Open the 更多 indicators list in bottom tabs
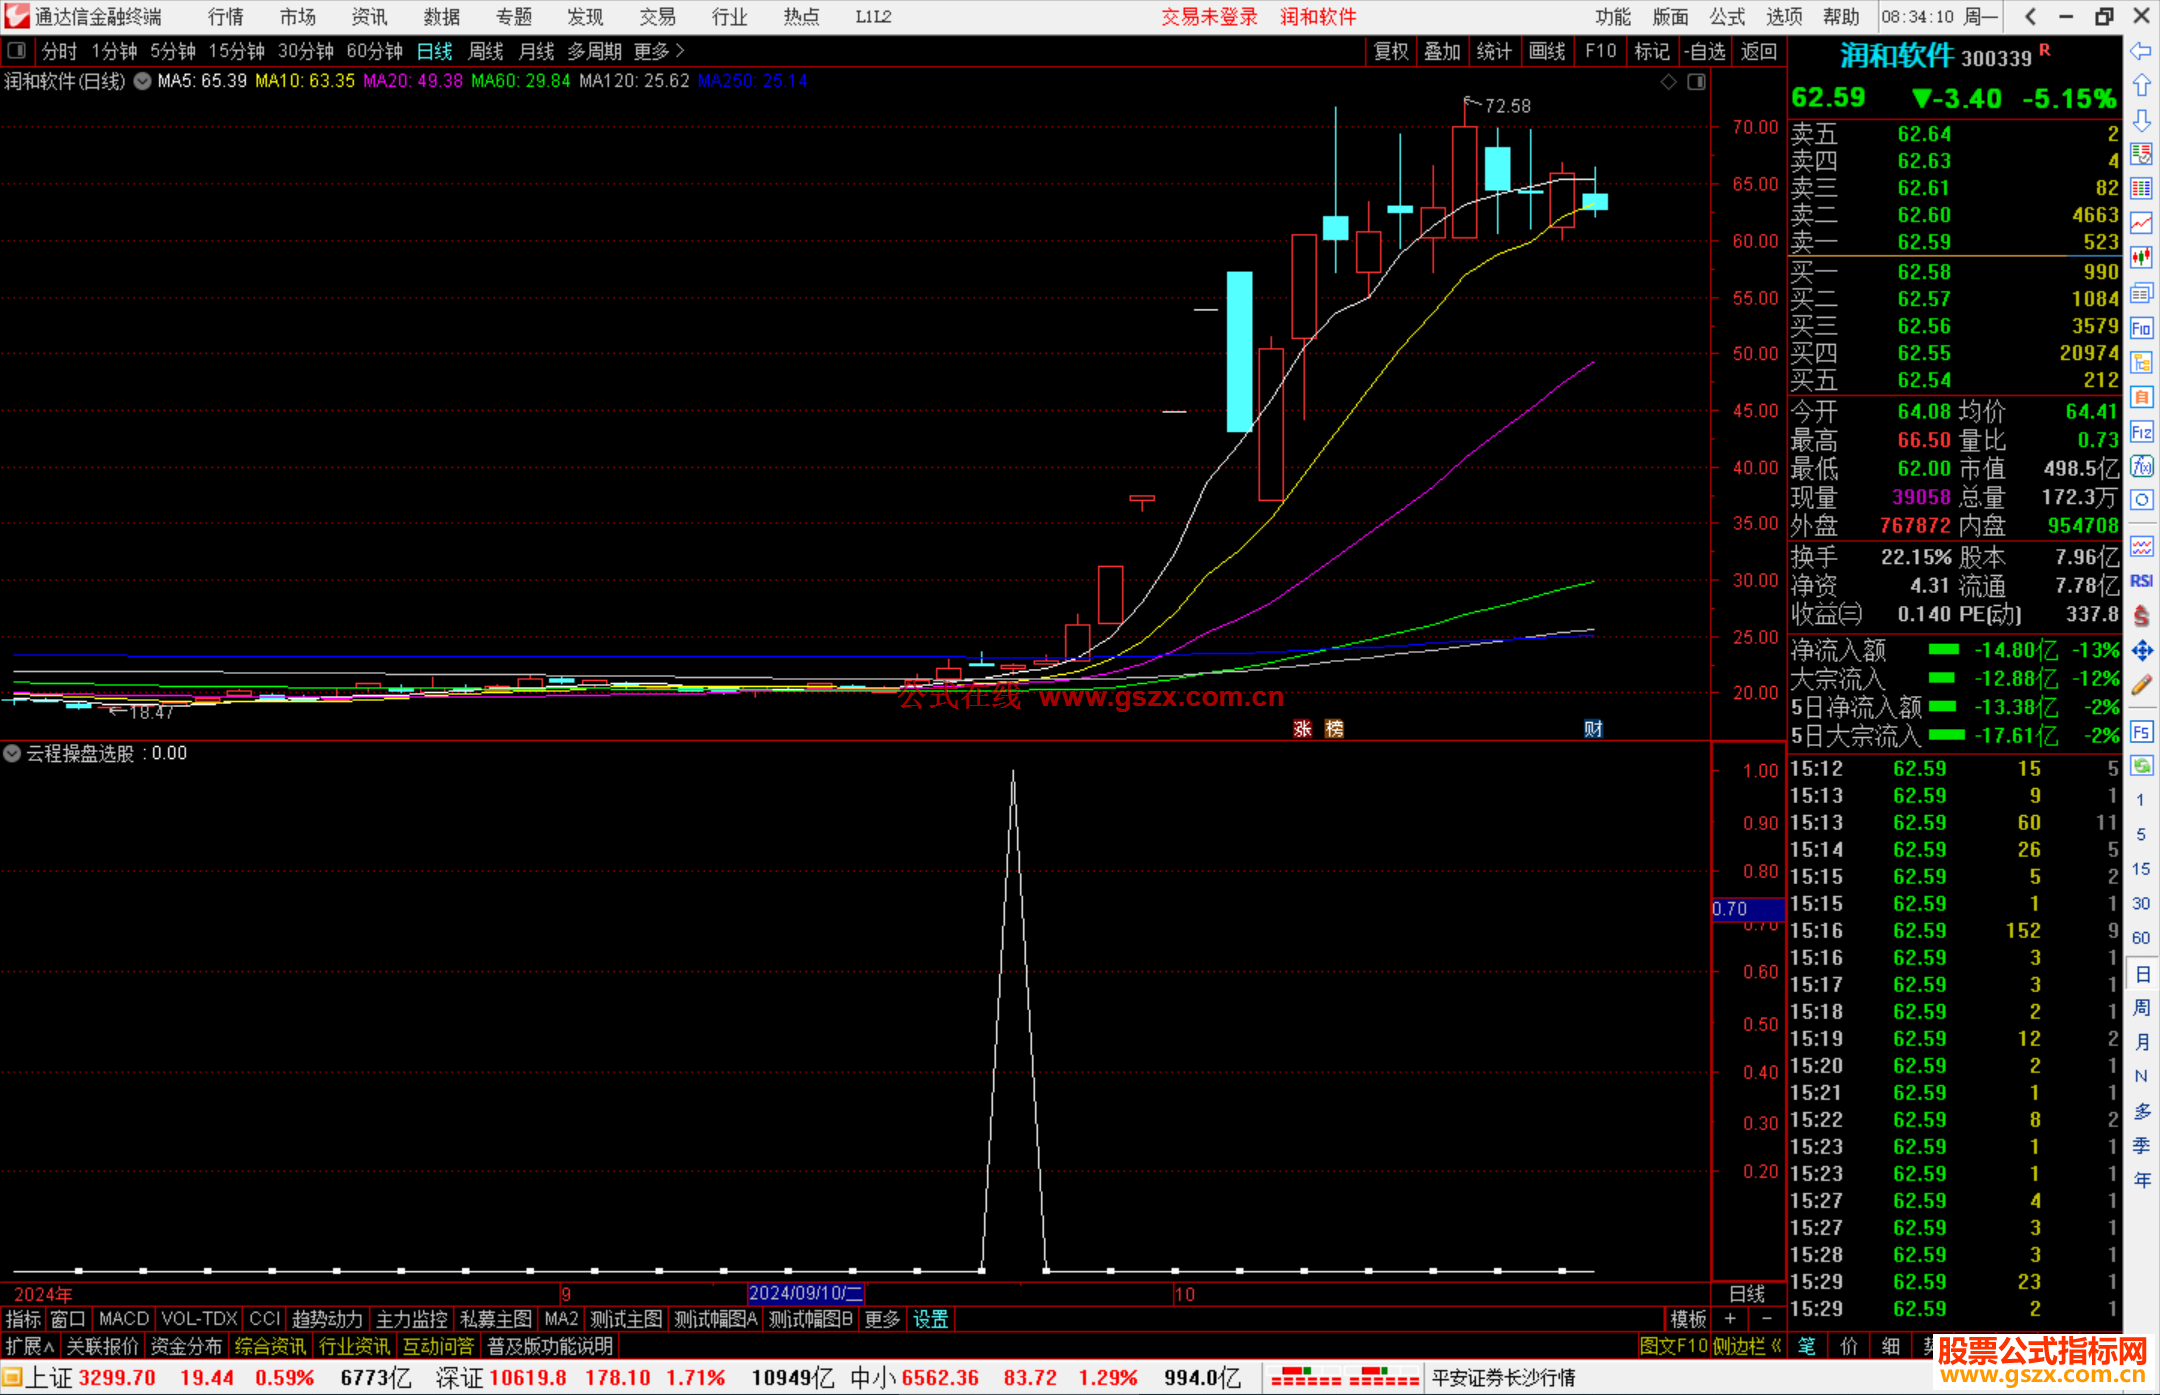 click(x=882, y=1319)
